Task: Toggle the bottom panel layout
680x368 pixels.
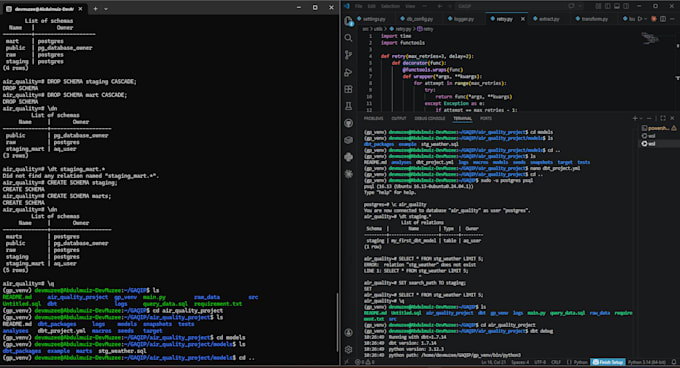Action: [x=617, y=6]
